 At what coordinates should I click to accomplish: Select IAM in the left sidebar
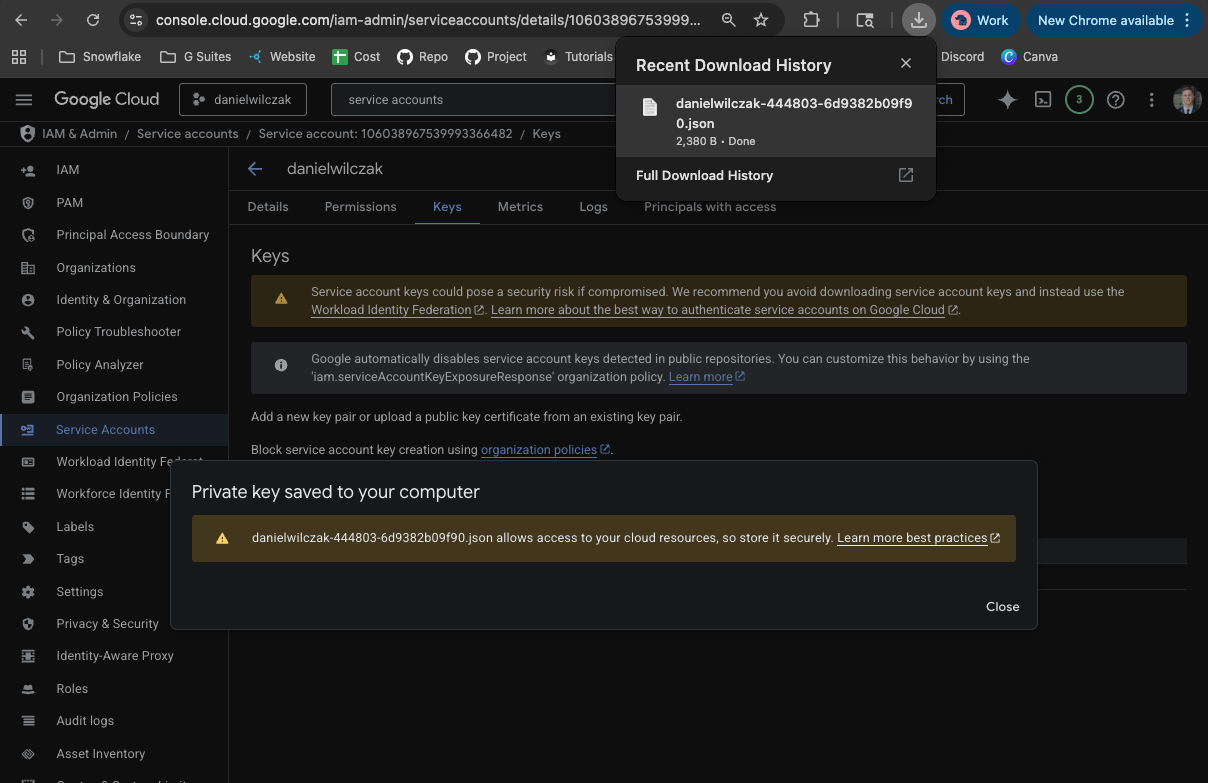pyautogui.click(x=68, y=170)
